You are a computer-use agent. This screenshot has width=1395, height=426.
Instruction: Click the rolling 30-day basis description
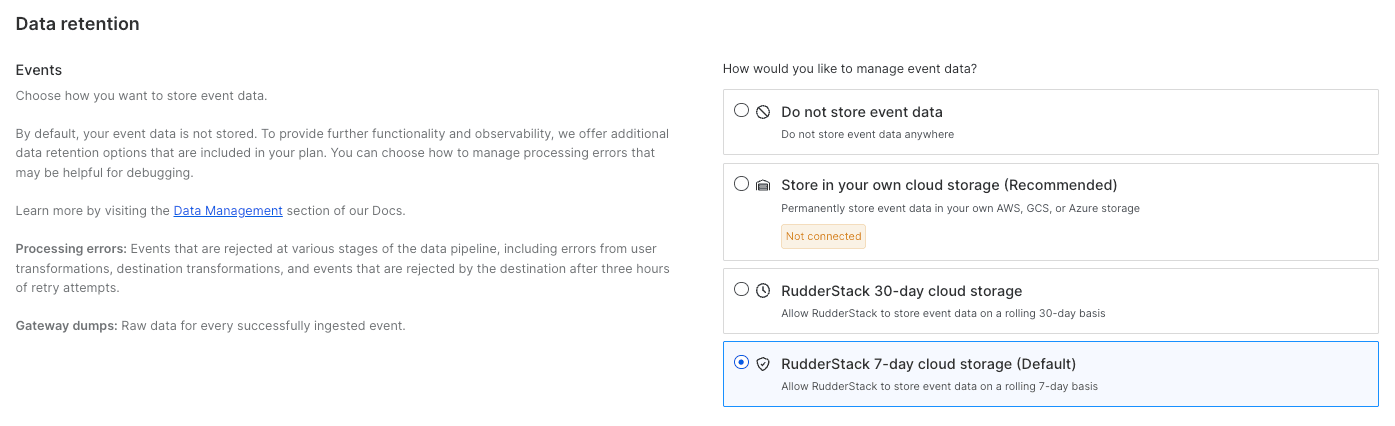[942, 313]
